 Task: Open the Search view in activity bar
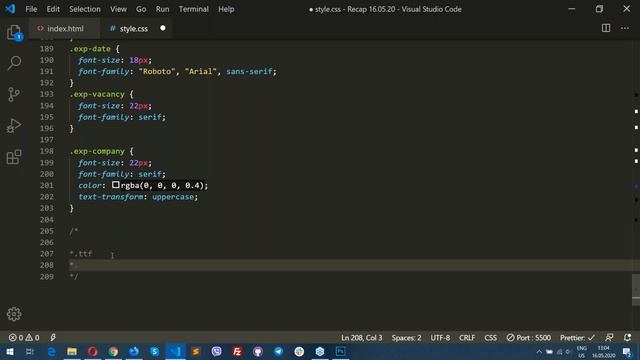[14, 63]
